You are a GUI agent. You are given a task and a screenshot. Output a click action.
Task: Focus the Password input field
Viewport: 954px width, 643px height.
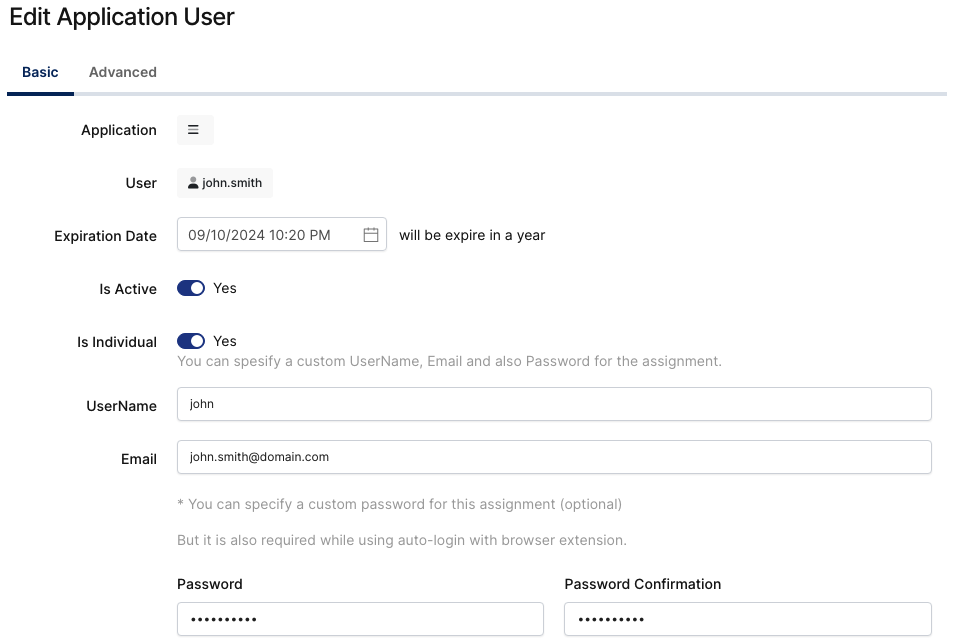(x=360, y=619)
